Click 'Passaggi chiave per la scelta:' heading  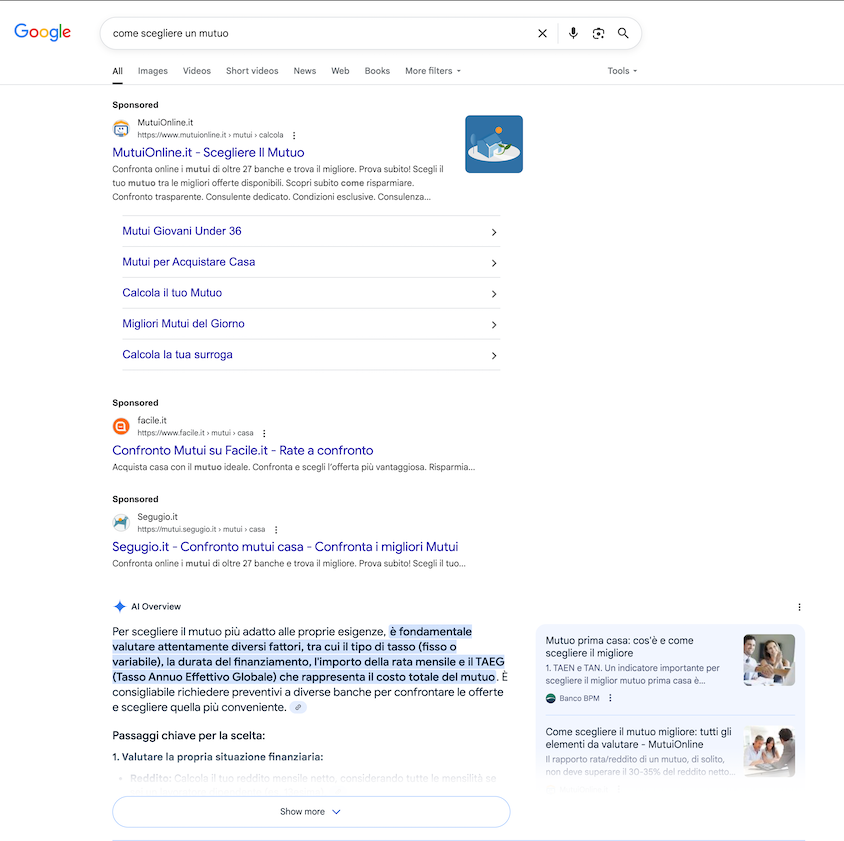188,736
